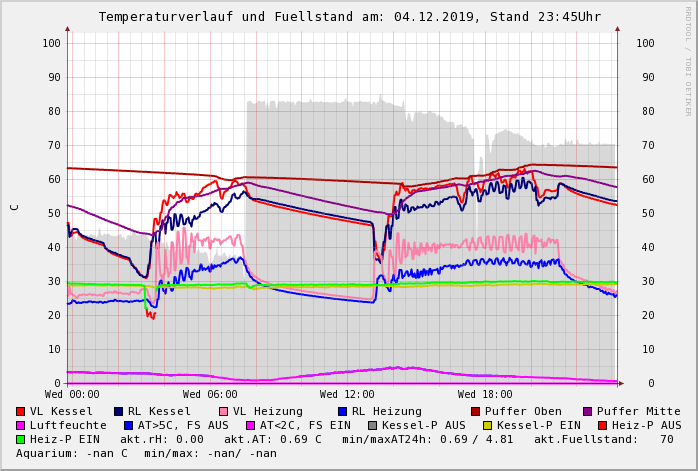Click the chart title 'Temperaturverlauf und Fuellstand'
Screen dimensions: 698x471
262,17
